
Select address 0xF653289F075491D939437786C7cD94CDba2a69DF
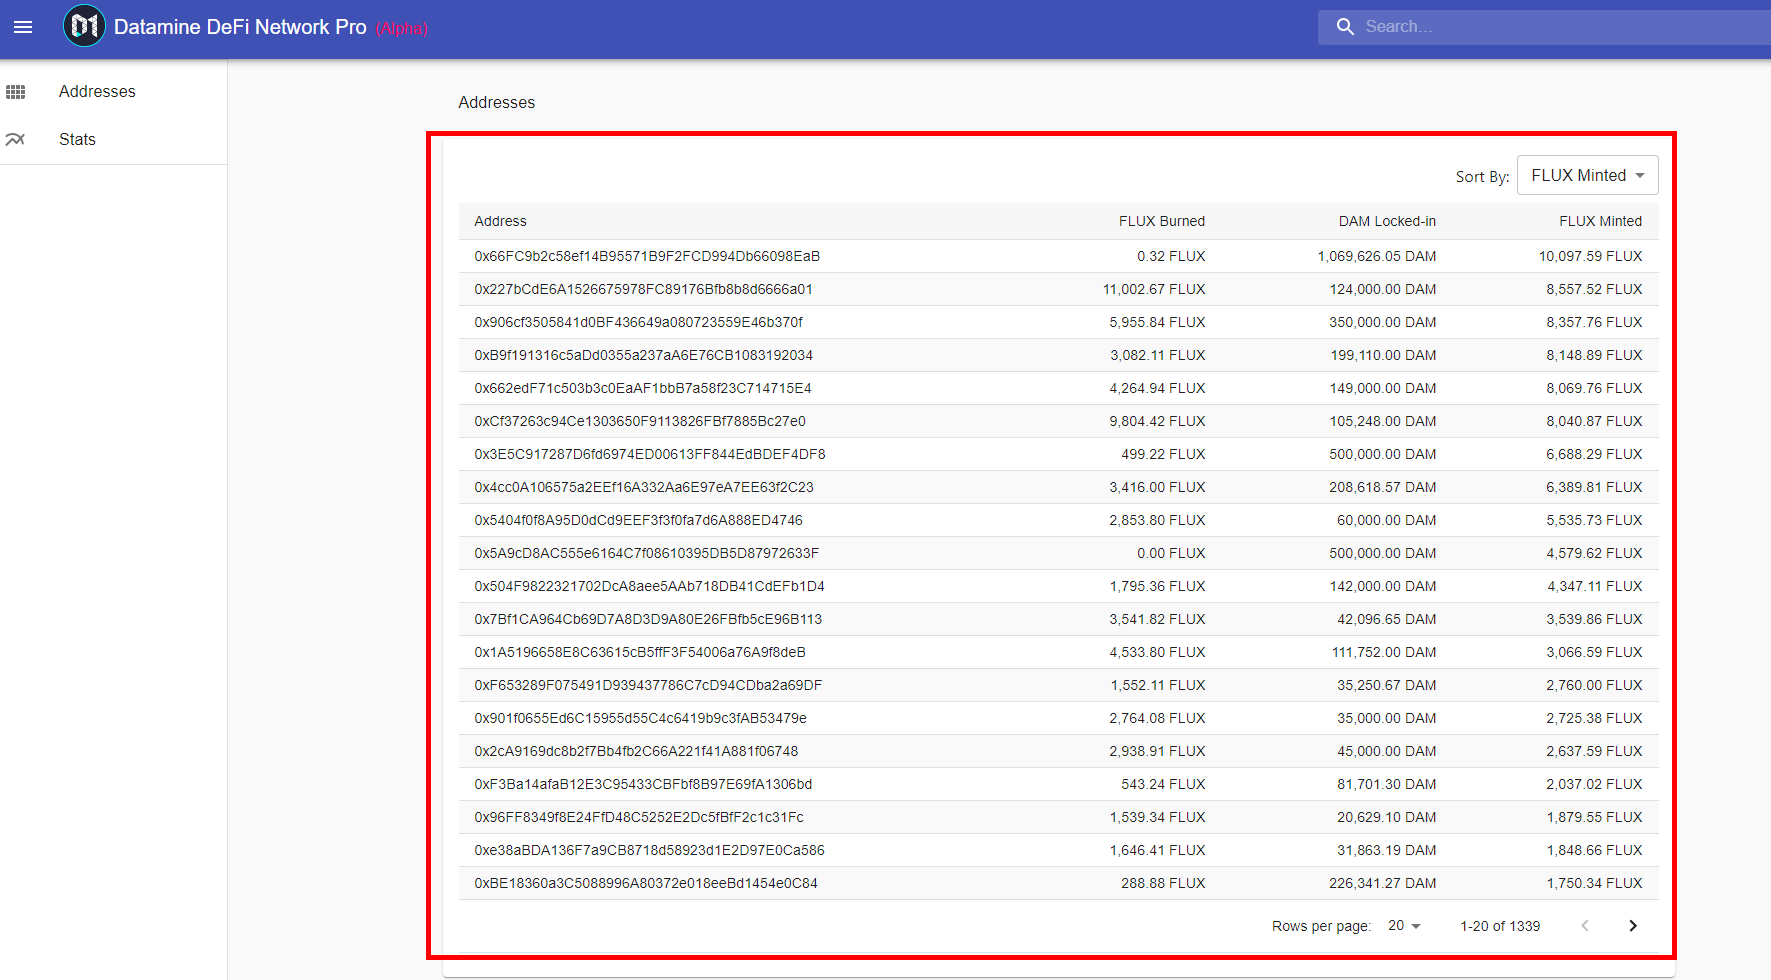[648, 685]
